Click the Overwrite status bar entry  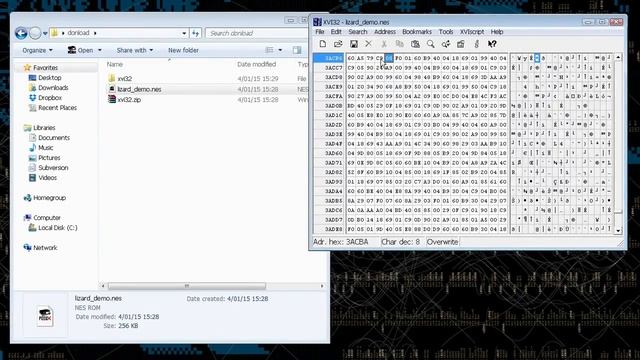pos(442,242)
